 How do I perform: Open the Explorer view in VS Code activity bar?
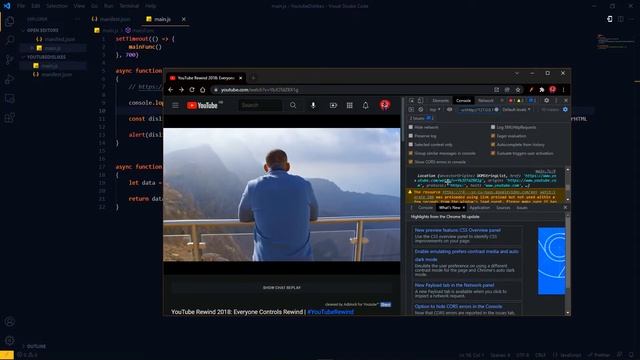tap(10, 21)
